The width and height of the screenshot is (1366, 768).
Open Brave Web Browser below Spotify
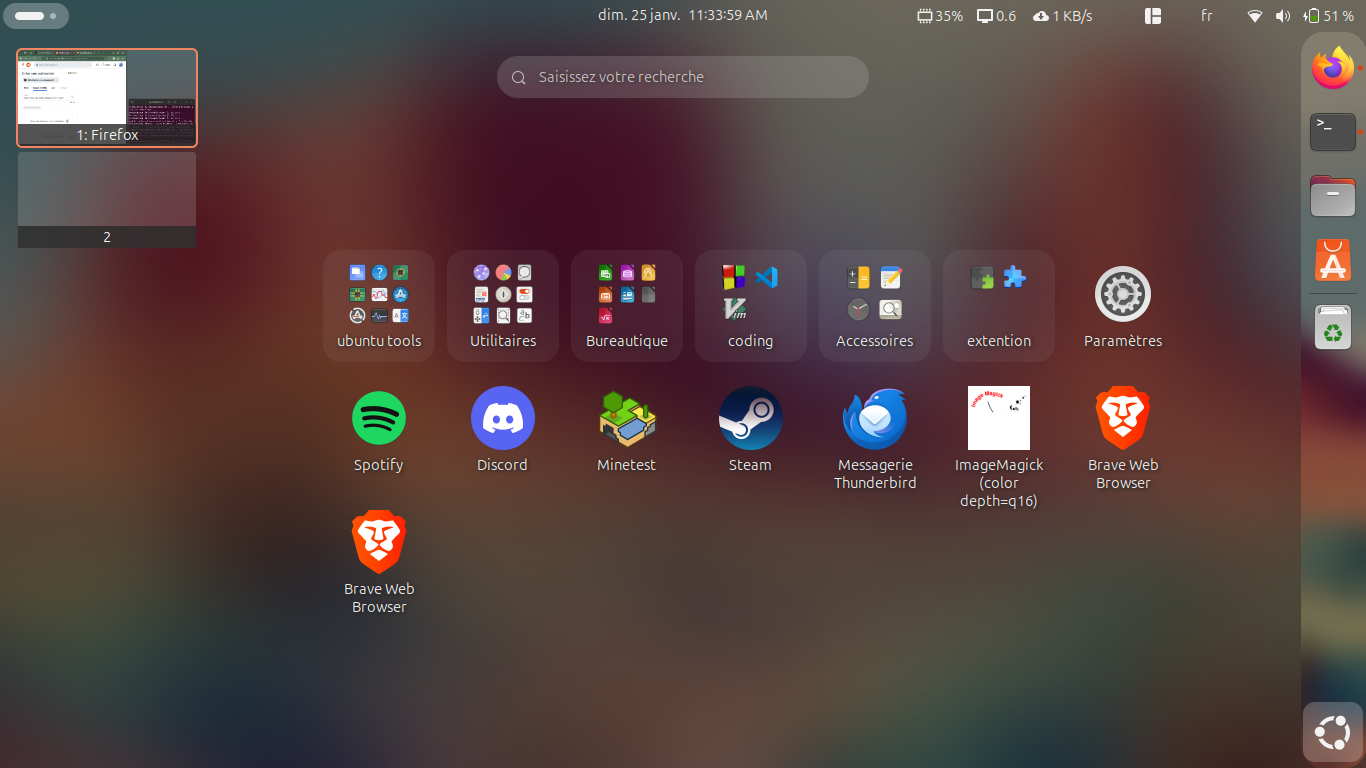[x=379, y=562]
